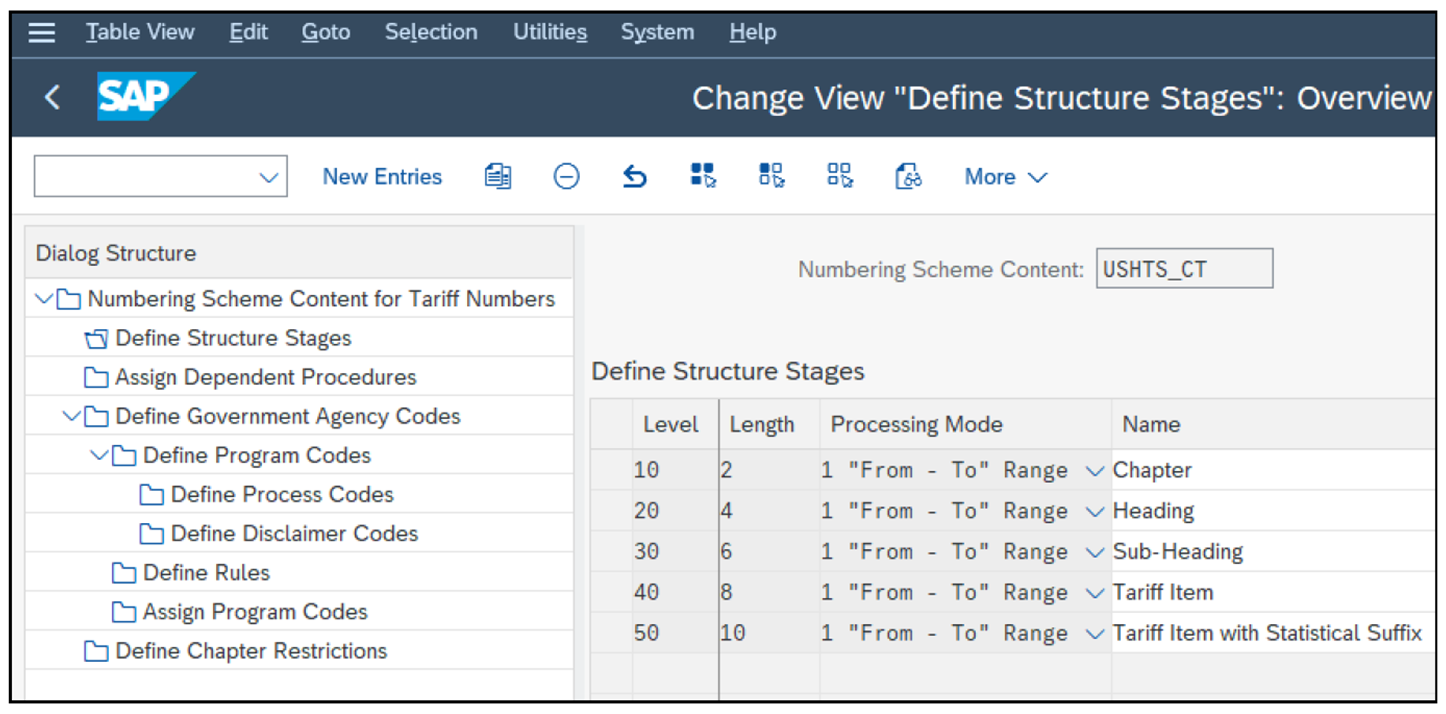Select row selector for Level 10 row
Image resolution: width=1446 pixels, height=714 pixels.
611,471
